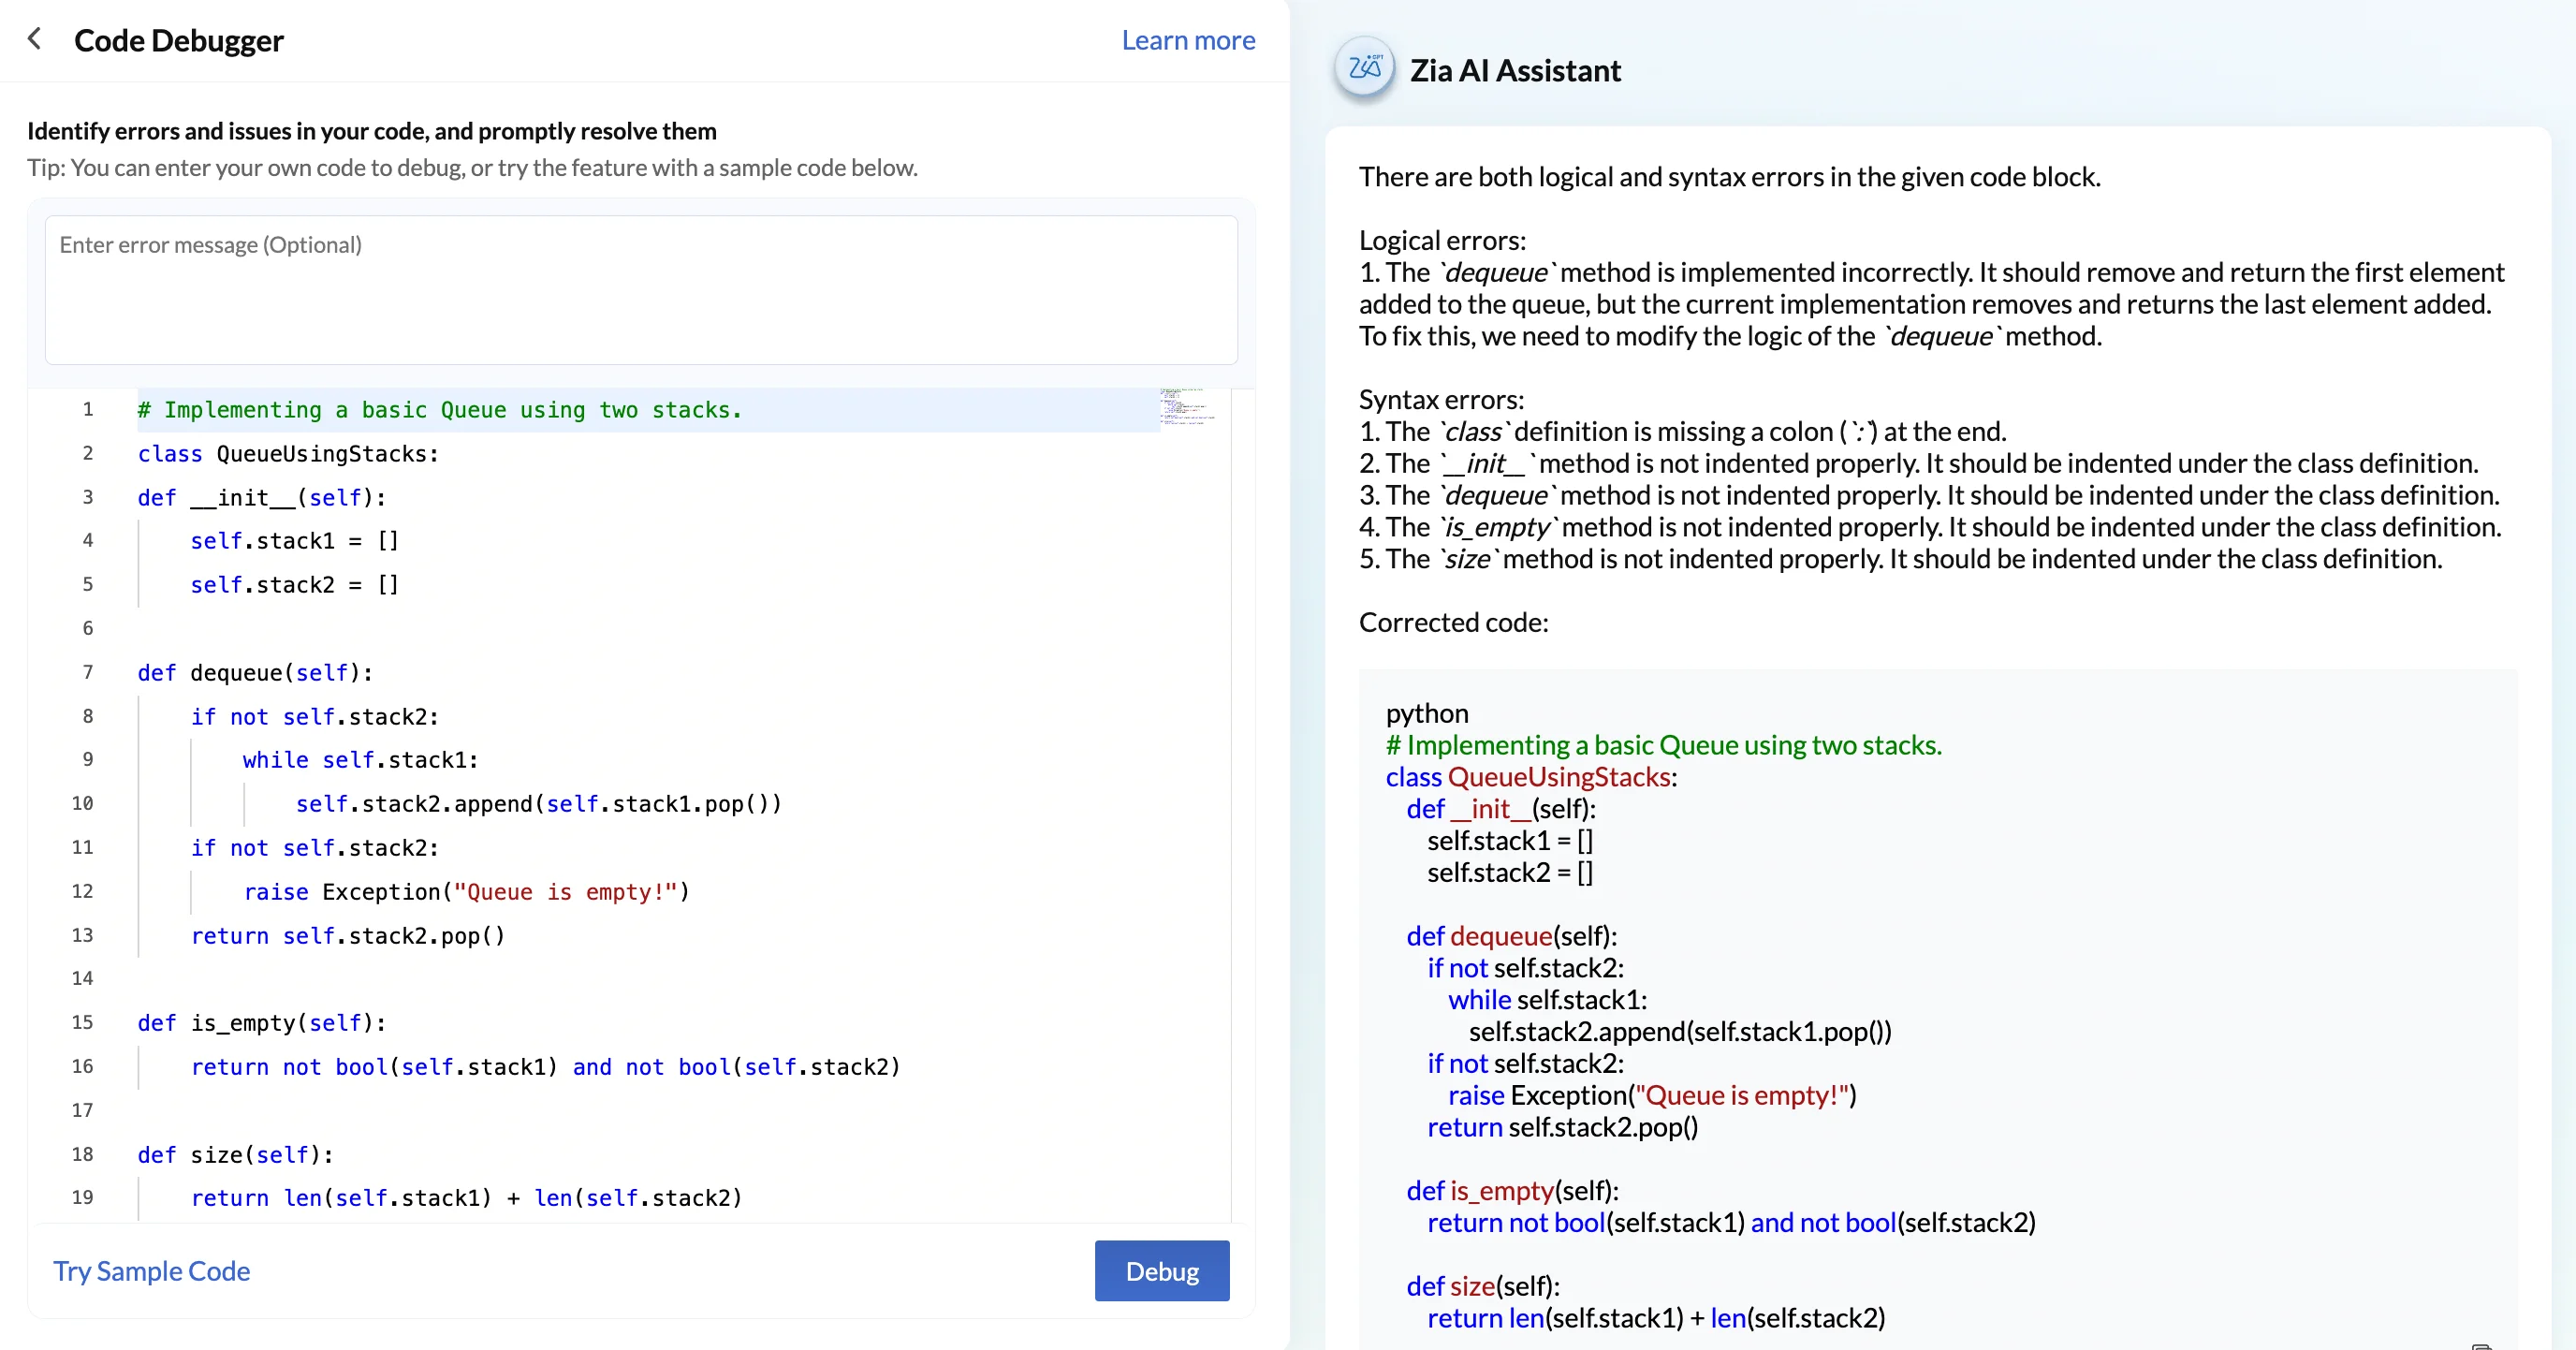Click the Zia AI Assistant title

[x=1515, y=70]
